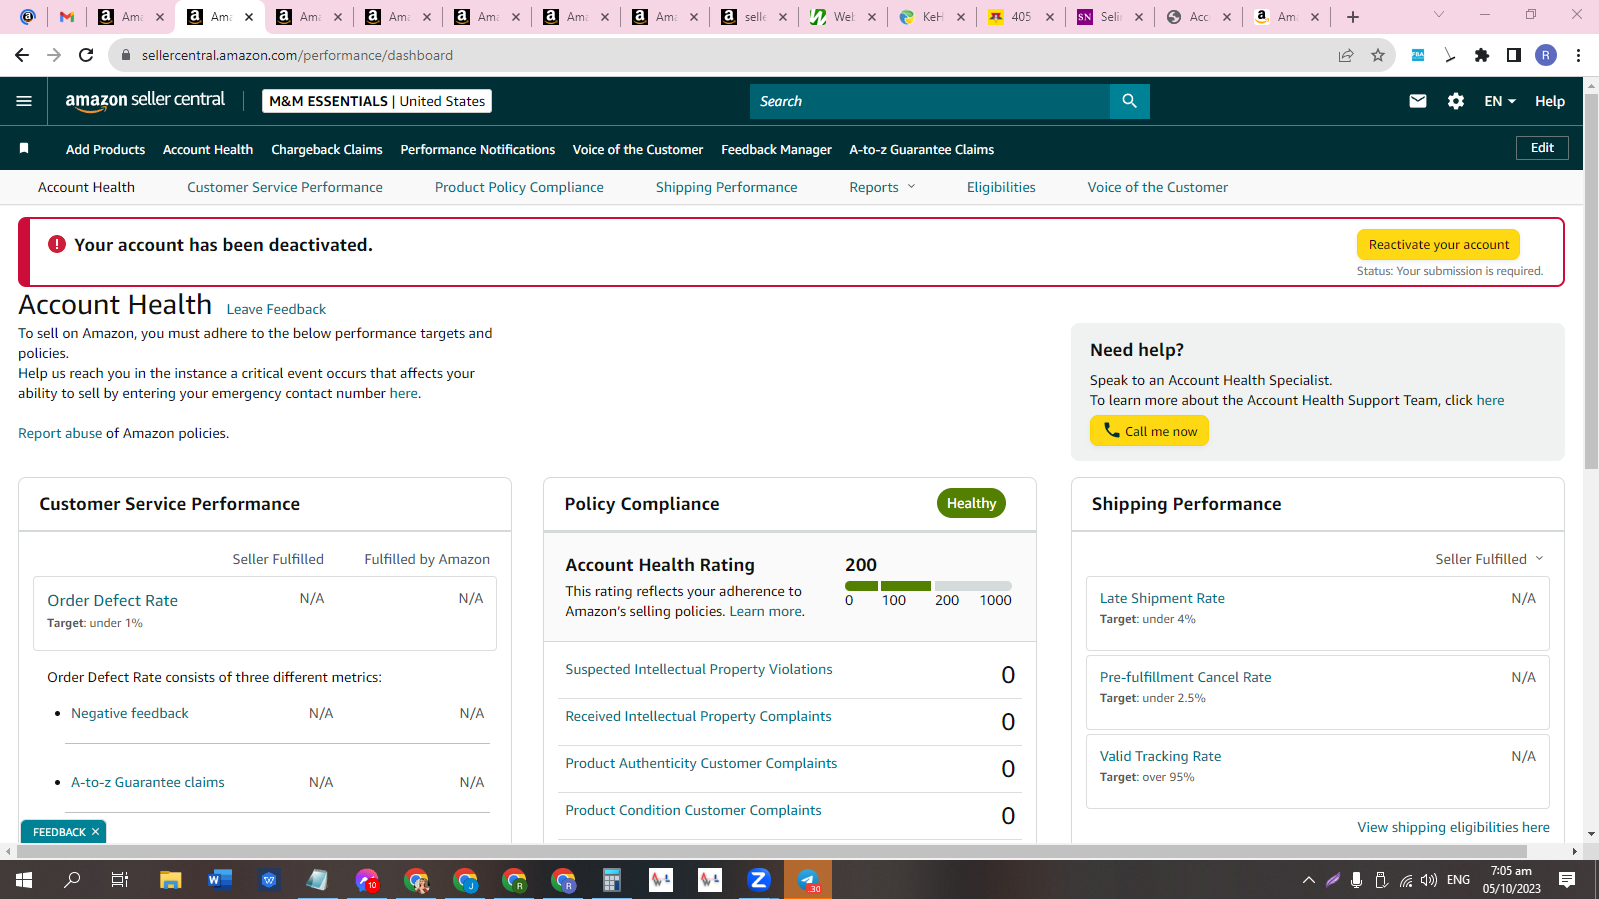
Task: Click the browser address bar URL
Action: pos(297,55)
